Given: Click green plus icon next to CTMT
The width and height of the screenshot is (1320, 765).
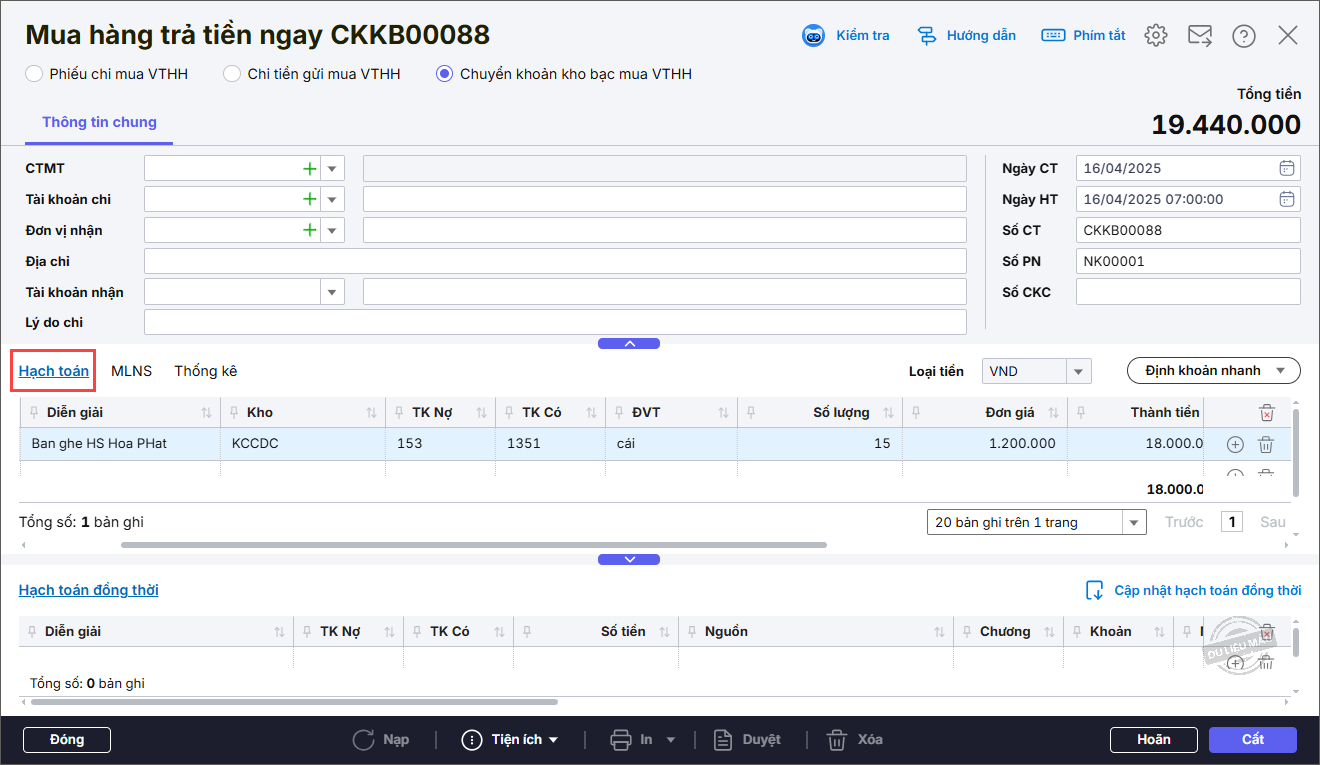Looking at the screenshot, I should coord(310,169).
